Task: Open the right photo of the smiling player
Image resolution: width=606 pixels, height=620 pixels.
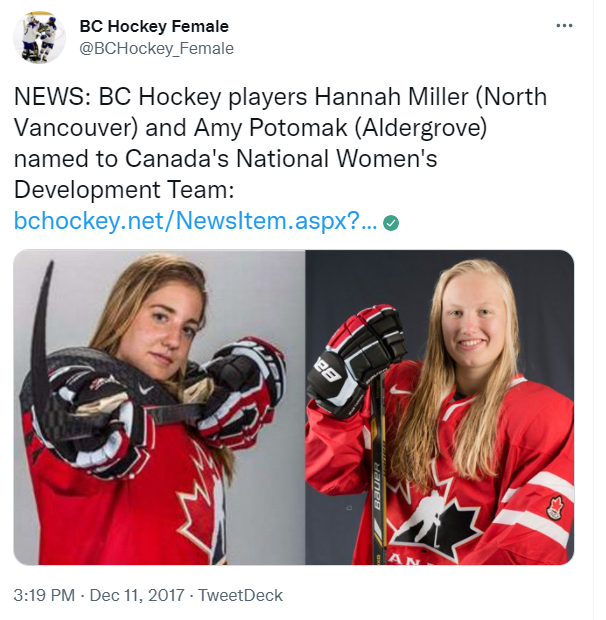Action: point(440,407)
